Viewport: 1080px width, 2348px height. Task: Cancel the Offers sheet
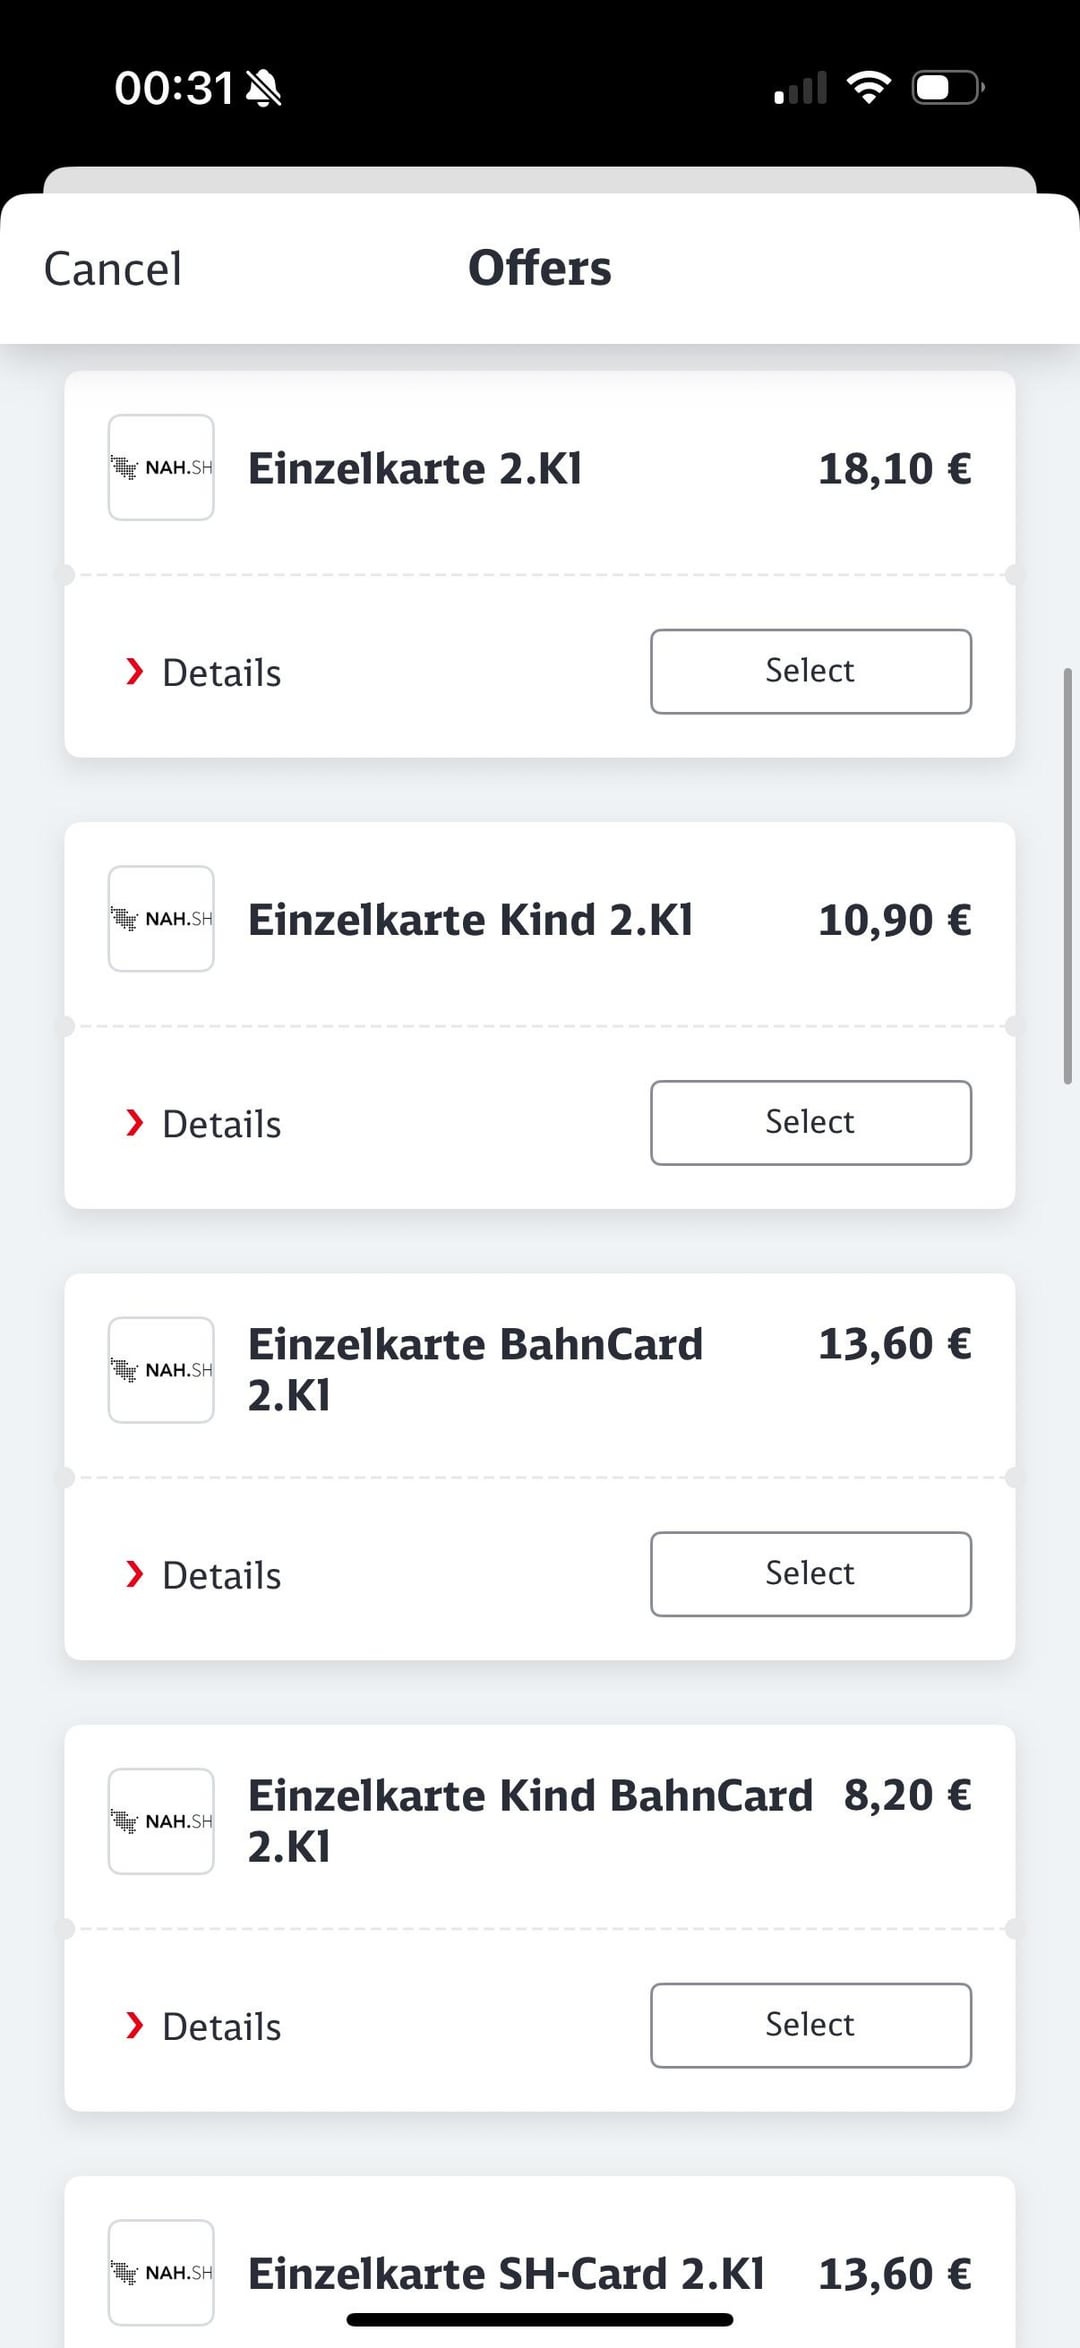click(x=113, y=268)
